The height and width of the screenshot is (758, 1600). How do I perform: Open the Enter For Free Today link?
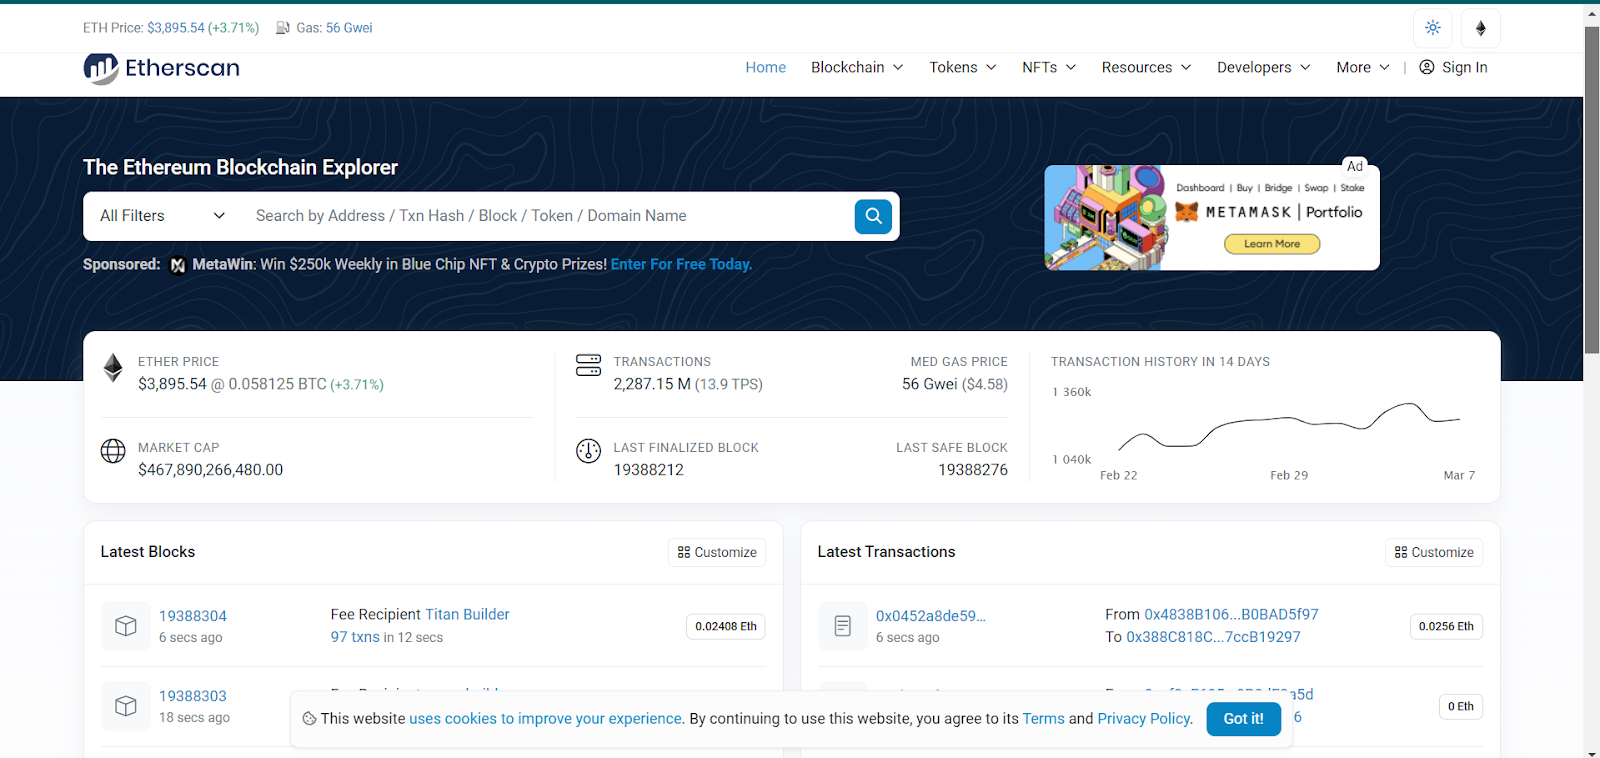click(x=681, y=265)
